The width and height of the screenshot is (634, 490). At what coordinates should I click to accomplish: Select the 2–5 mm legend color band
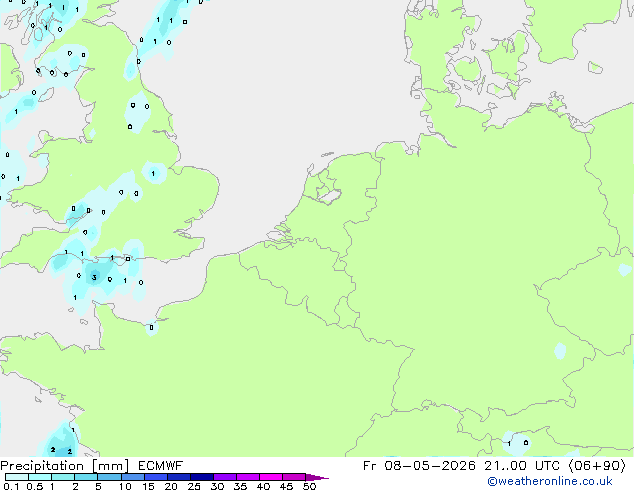(x=86, y=477)
